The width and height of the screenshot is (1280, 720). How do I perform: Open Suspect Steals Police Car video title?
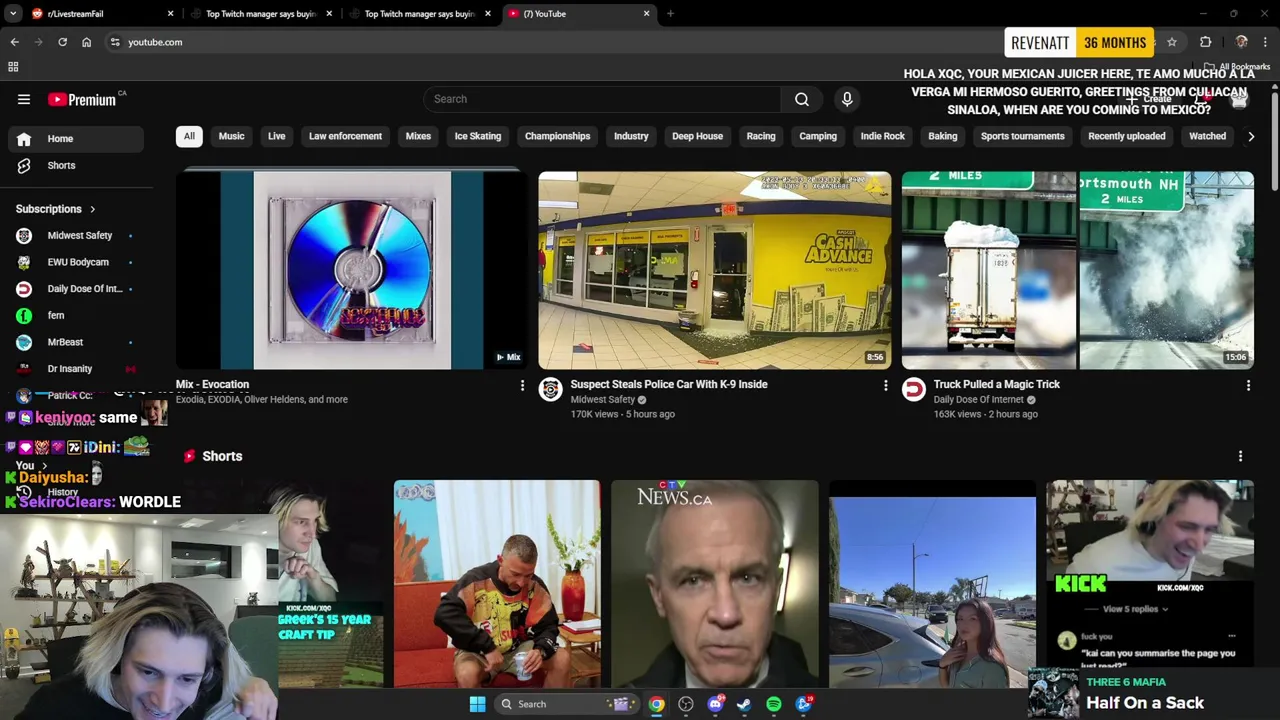pos(669,384)
